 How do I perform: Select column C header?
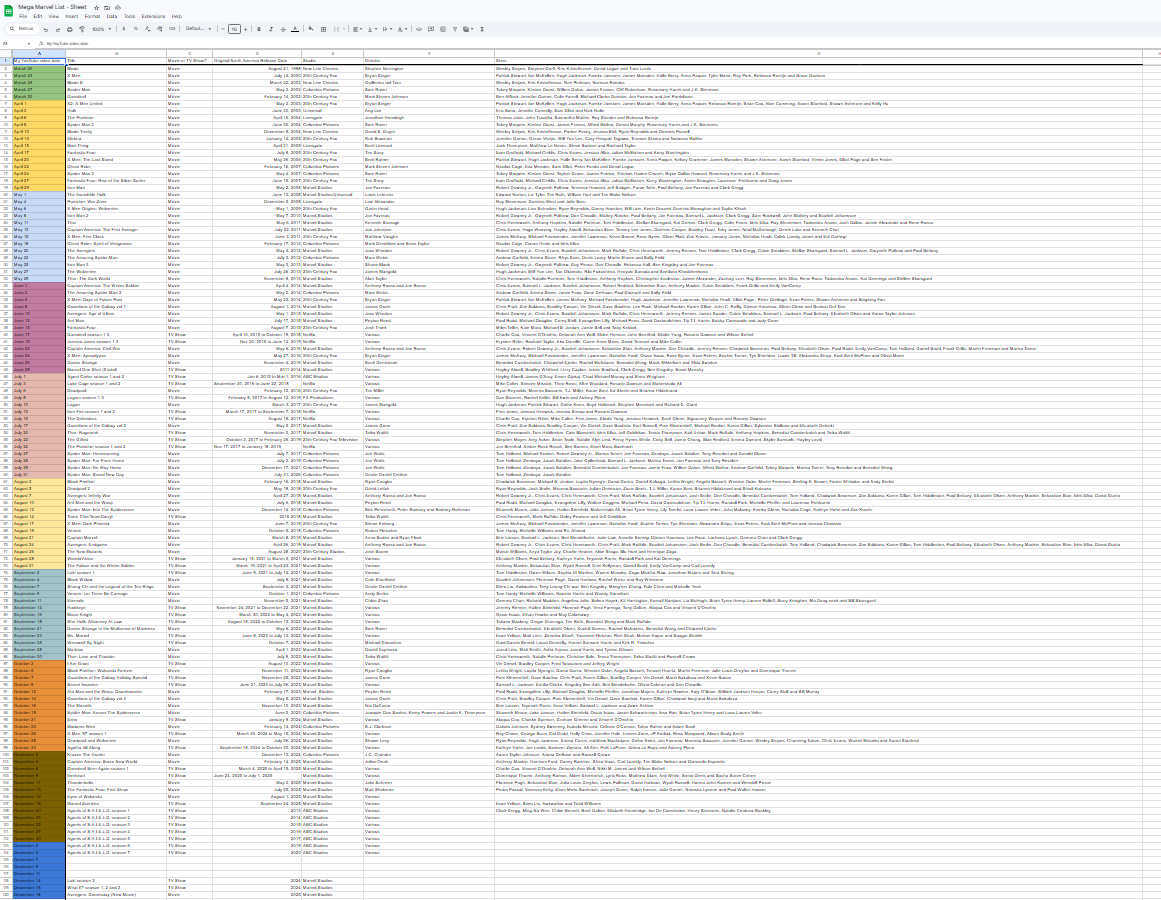click(190, 53)
